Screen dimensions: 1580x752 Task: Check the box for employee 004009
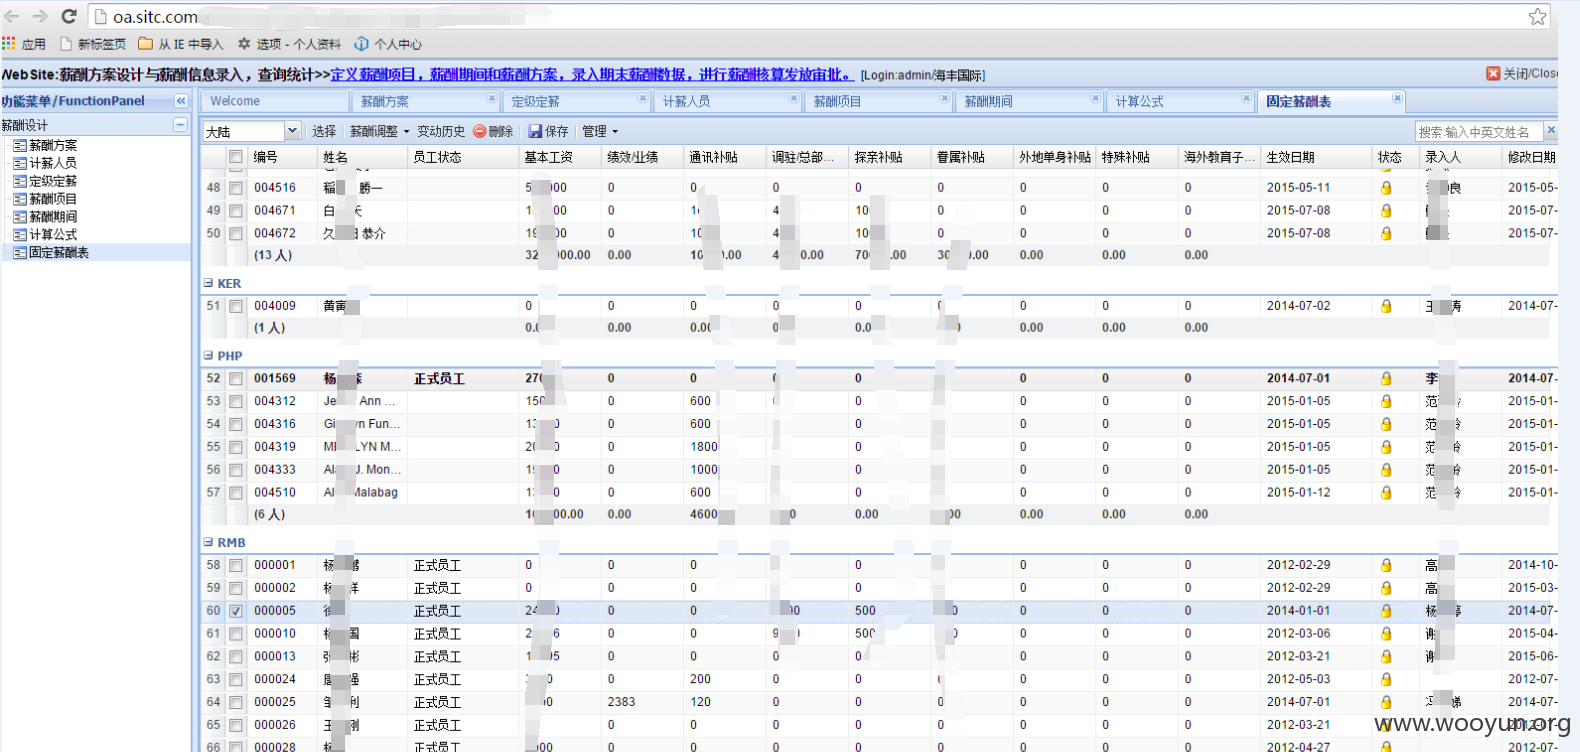(x=236, y=306)
